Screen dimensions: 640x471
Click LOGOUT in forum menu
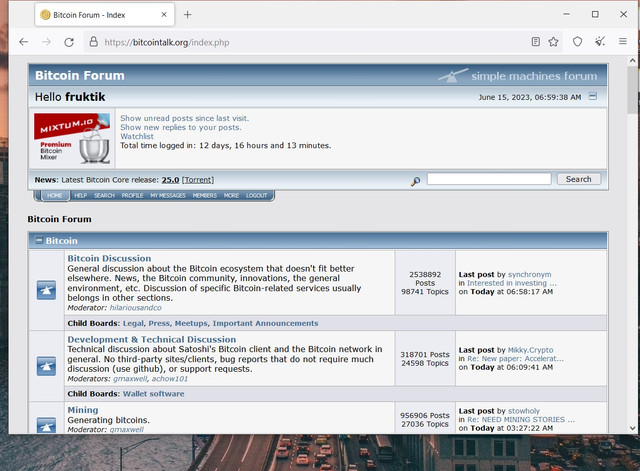pyautogui.click(x=256, y=196)
